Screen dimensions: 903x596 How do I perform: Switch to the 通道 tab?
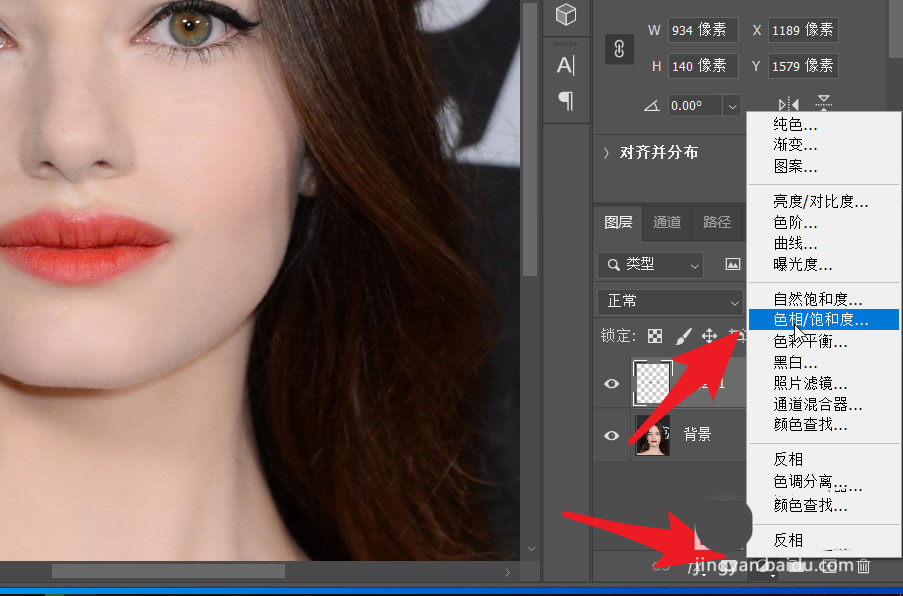click(667, 222)
